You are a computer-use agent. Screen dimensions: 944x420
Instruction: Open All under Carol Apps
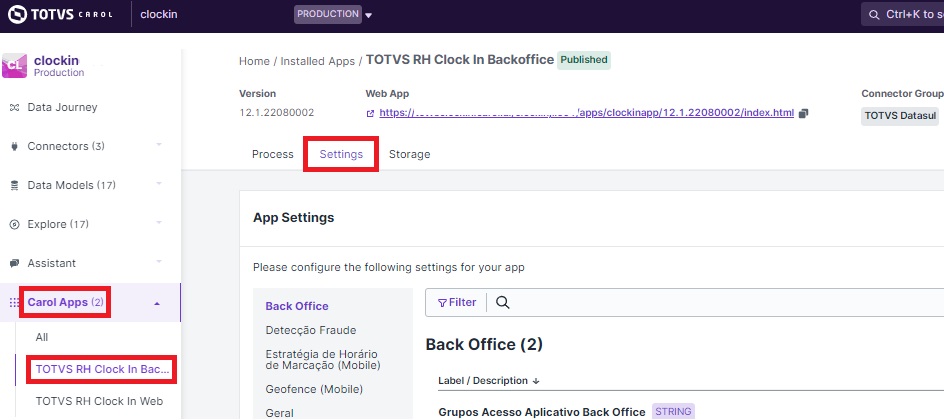pyautogui.click(x=42, y=337)
